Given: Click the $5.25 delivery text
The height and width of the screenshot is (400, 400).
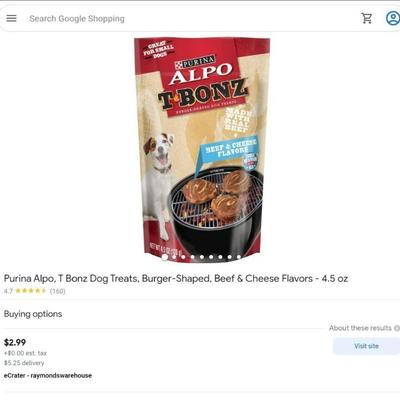Looking at the screenshot, I should pyautogui.click(x=24, y=363).
